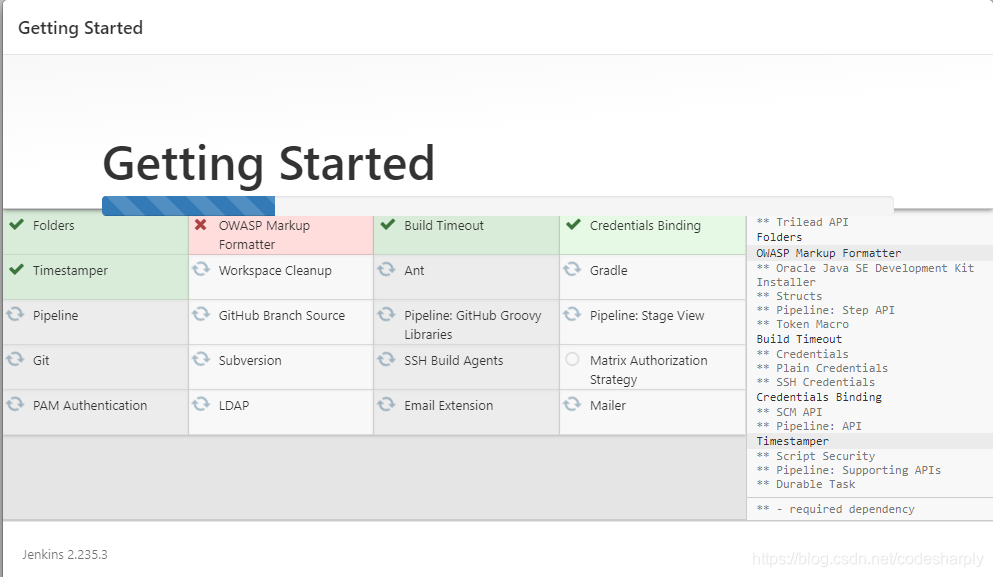Screen dimensions: 993x577
Task: Click the sync icon beside Pipeline
Action: pos(15,314)
